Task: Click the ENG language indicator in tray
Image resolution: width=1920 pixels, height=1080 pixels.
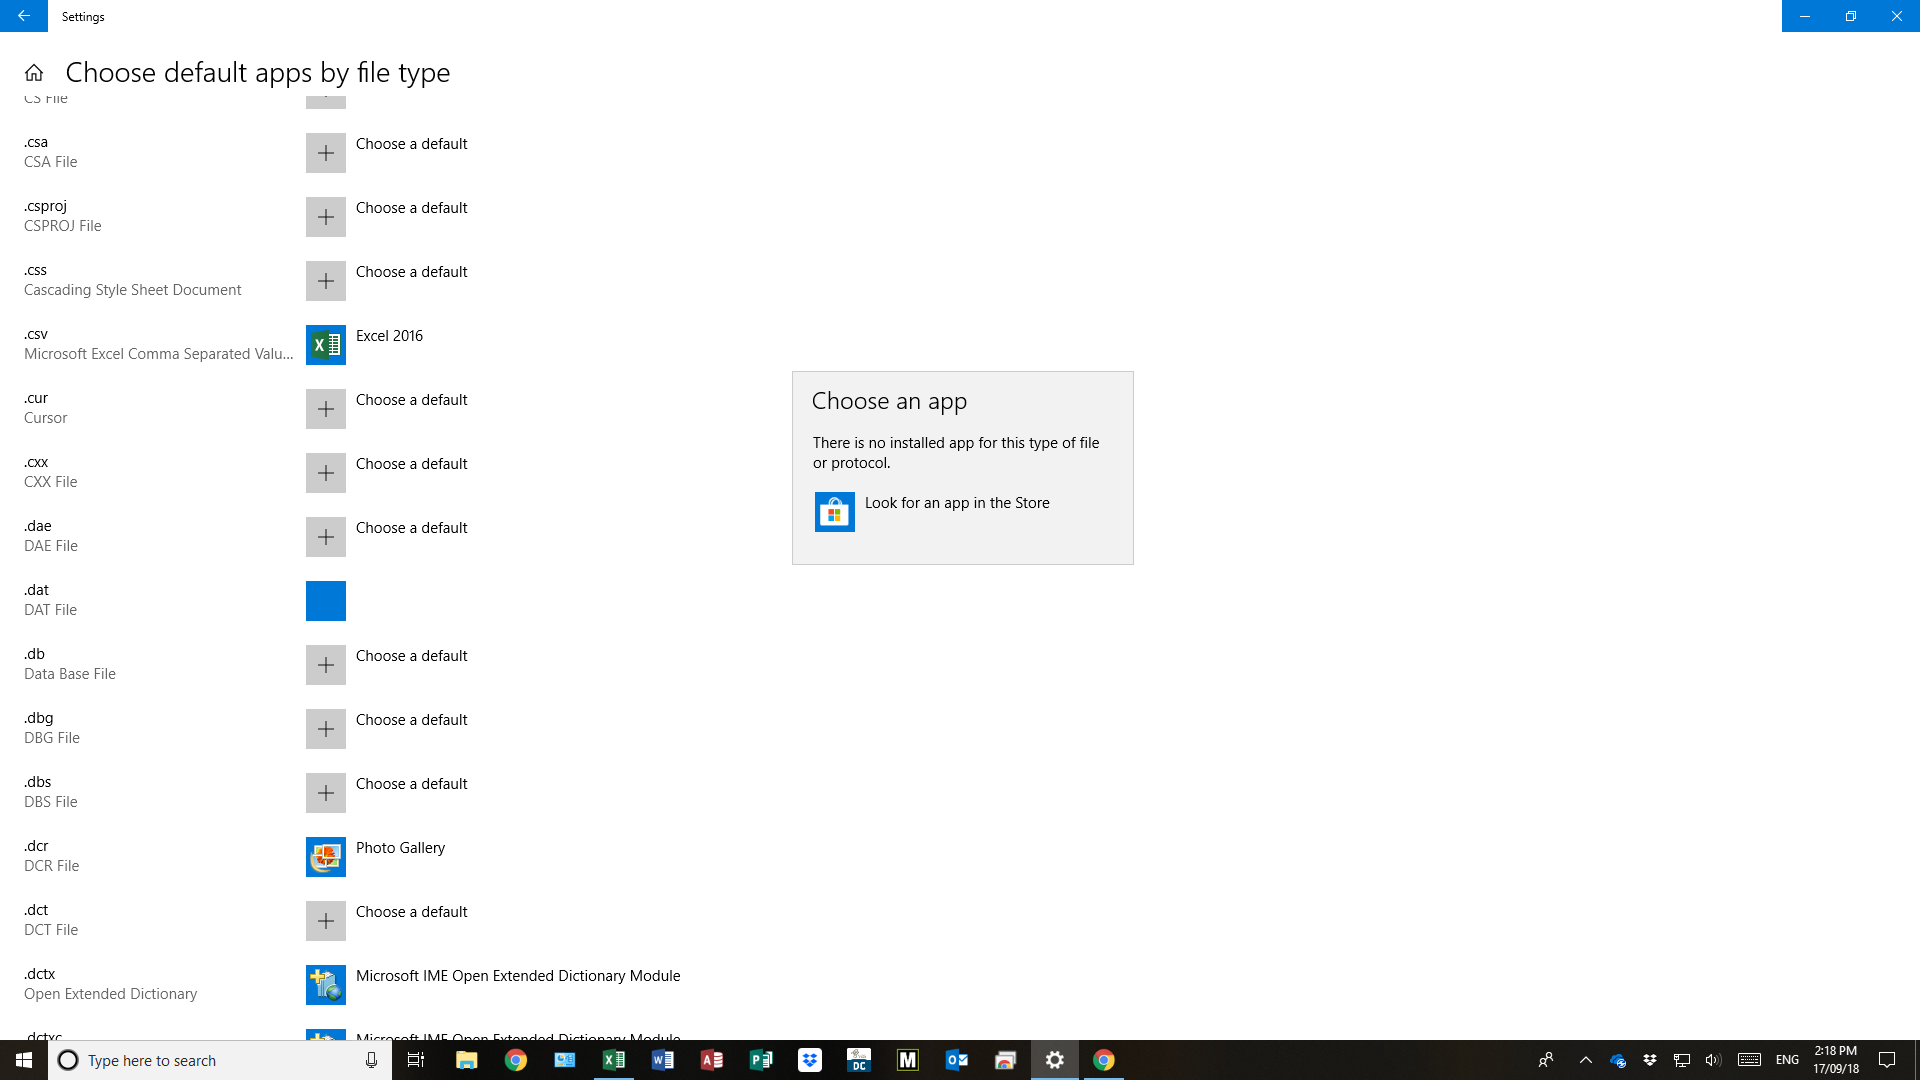Action: 1787,1060
